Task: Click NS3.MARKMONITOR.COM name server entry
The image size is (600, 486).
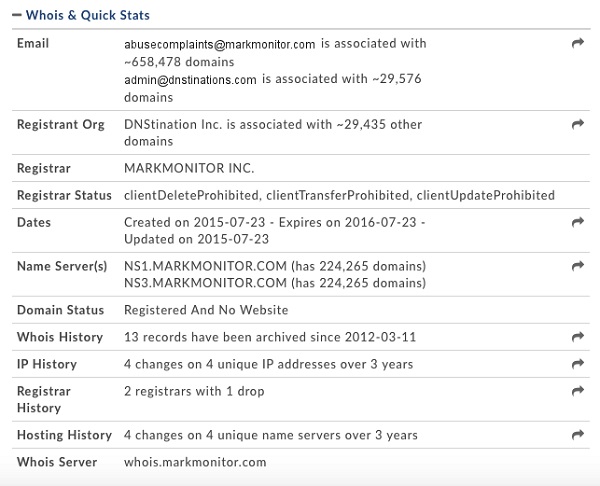Action: point(205,283)
